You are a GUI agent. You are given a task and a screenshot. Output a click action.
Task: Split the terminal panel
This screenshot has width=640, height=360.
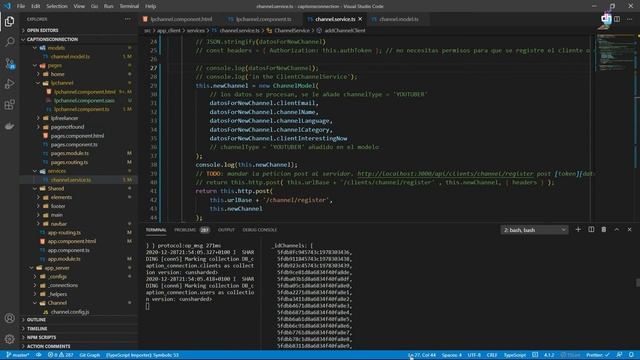[591, 230]
